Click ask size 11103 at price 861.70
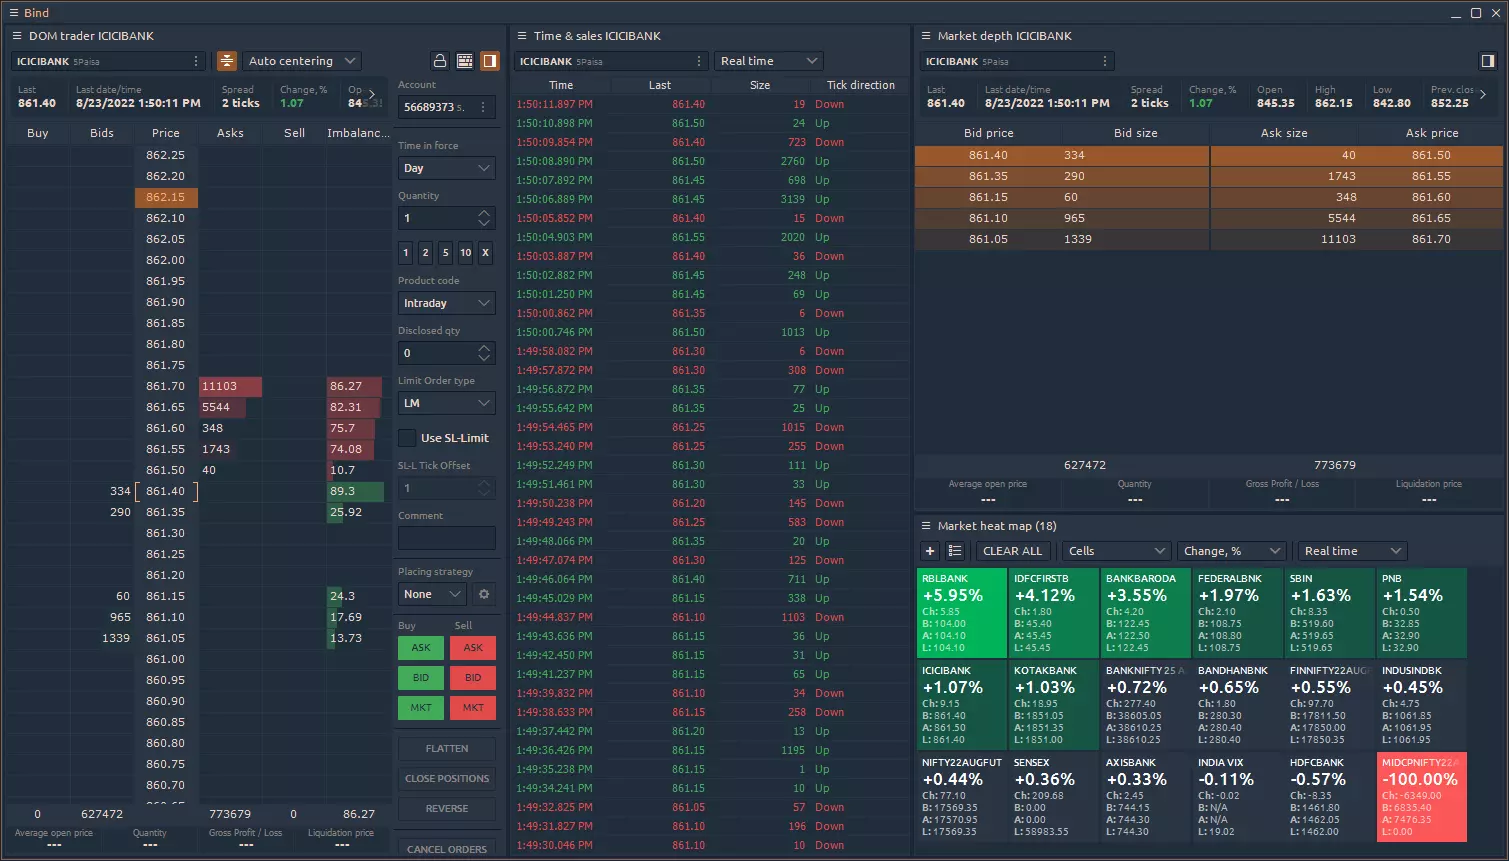 point(230,386)
